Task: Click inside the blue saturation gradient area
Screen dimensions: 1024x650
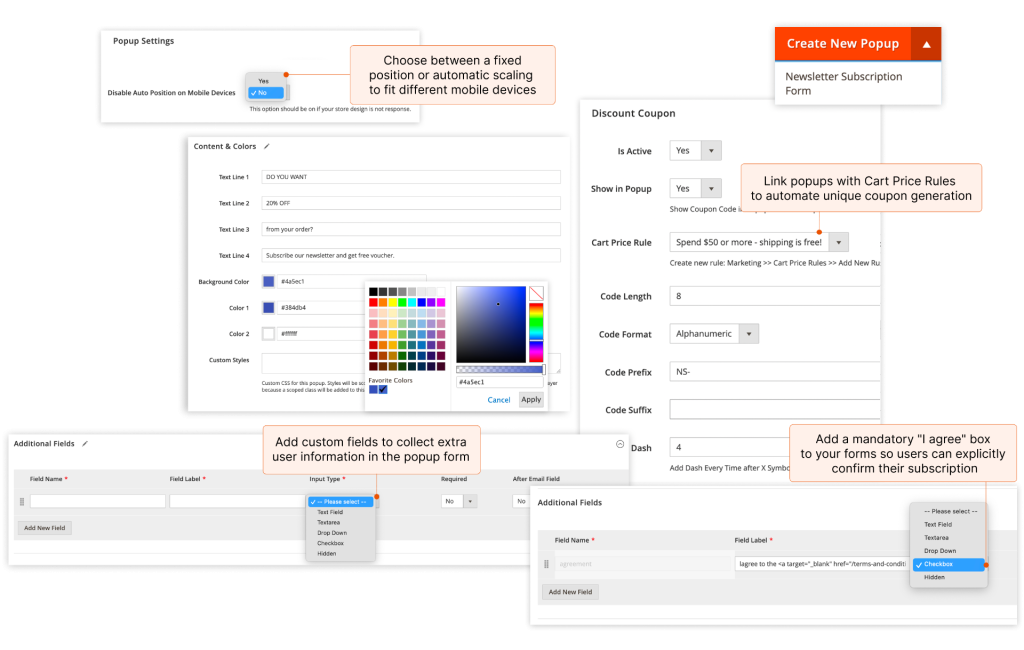Action: [491, 324]
